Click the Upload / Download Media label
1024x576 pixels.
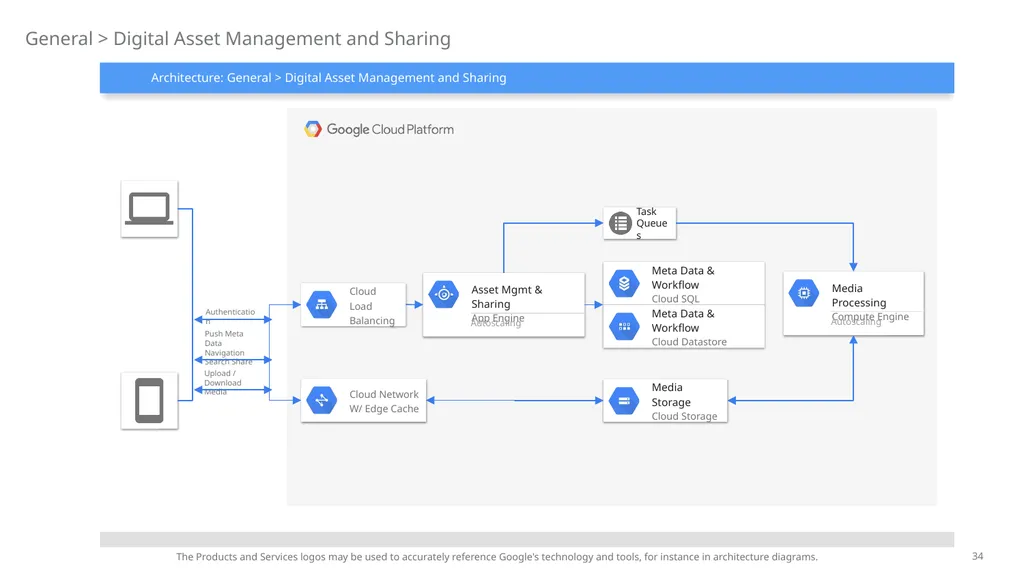(222, 382)
